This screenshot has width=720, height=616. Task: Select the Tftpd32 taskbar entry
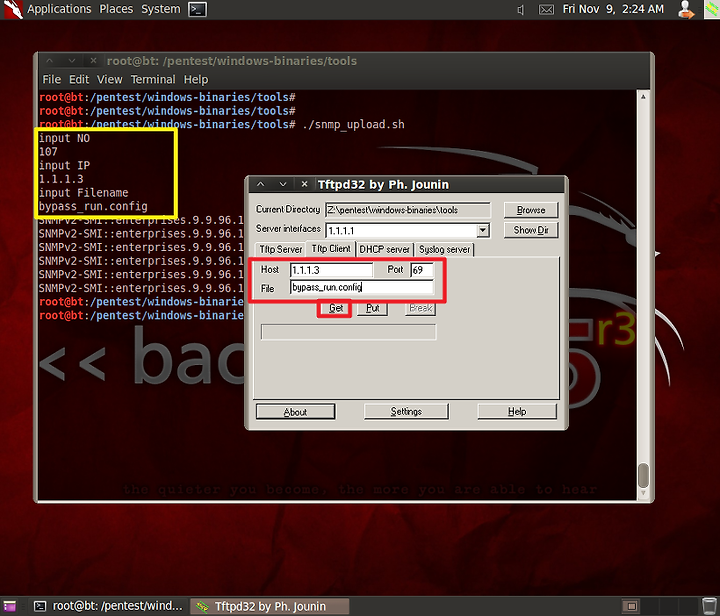(270, 606)
